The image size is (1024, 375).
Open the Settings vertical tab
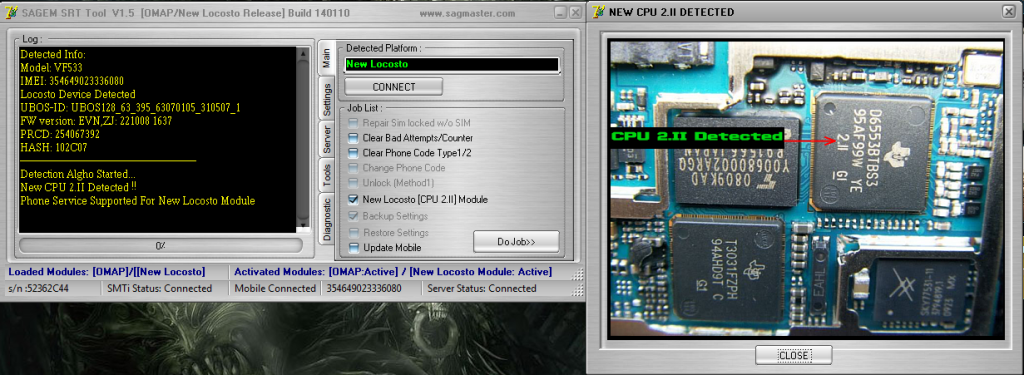pos(327,99)
